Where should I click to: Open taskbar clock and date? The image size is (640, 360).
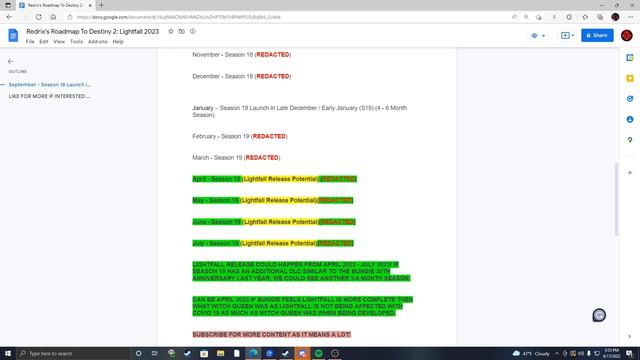(x=611, y=353)
